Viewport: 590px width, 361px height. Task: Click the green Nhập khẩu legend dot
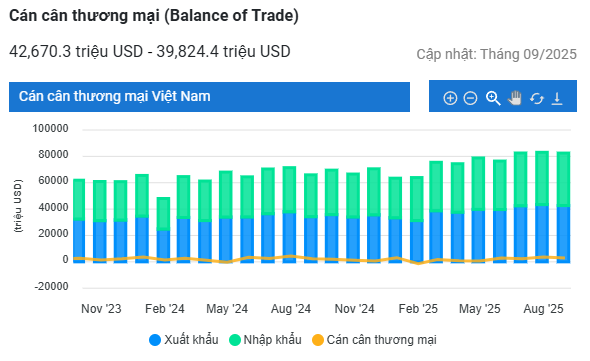(x=235, y=340)
